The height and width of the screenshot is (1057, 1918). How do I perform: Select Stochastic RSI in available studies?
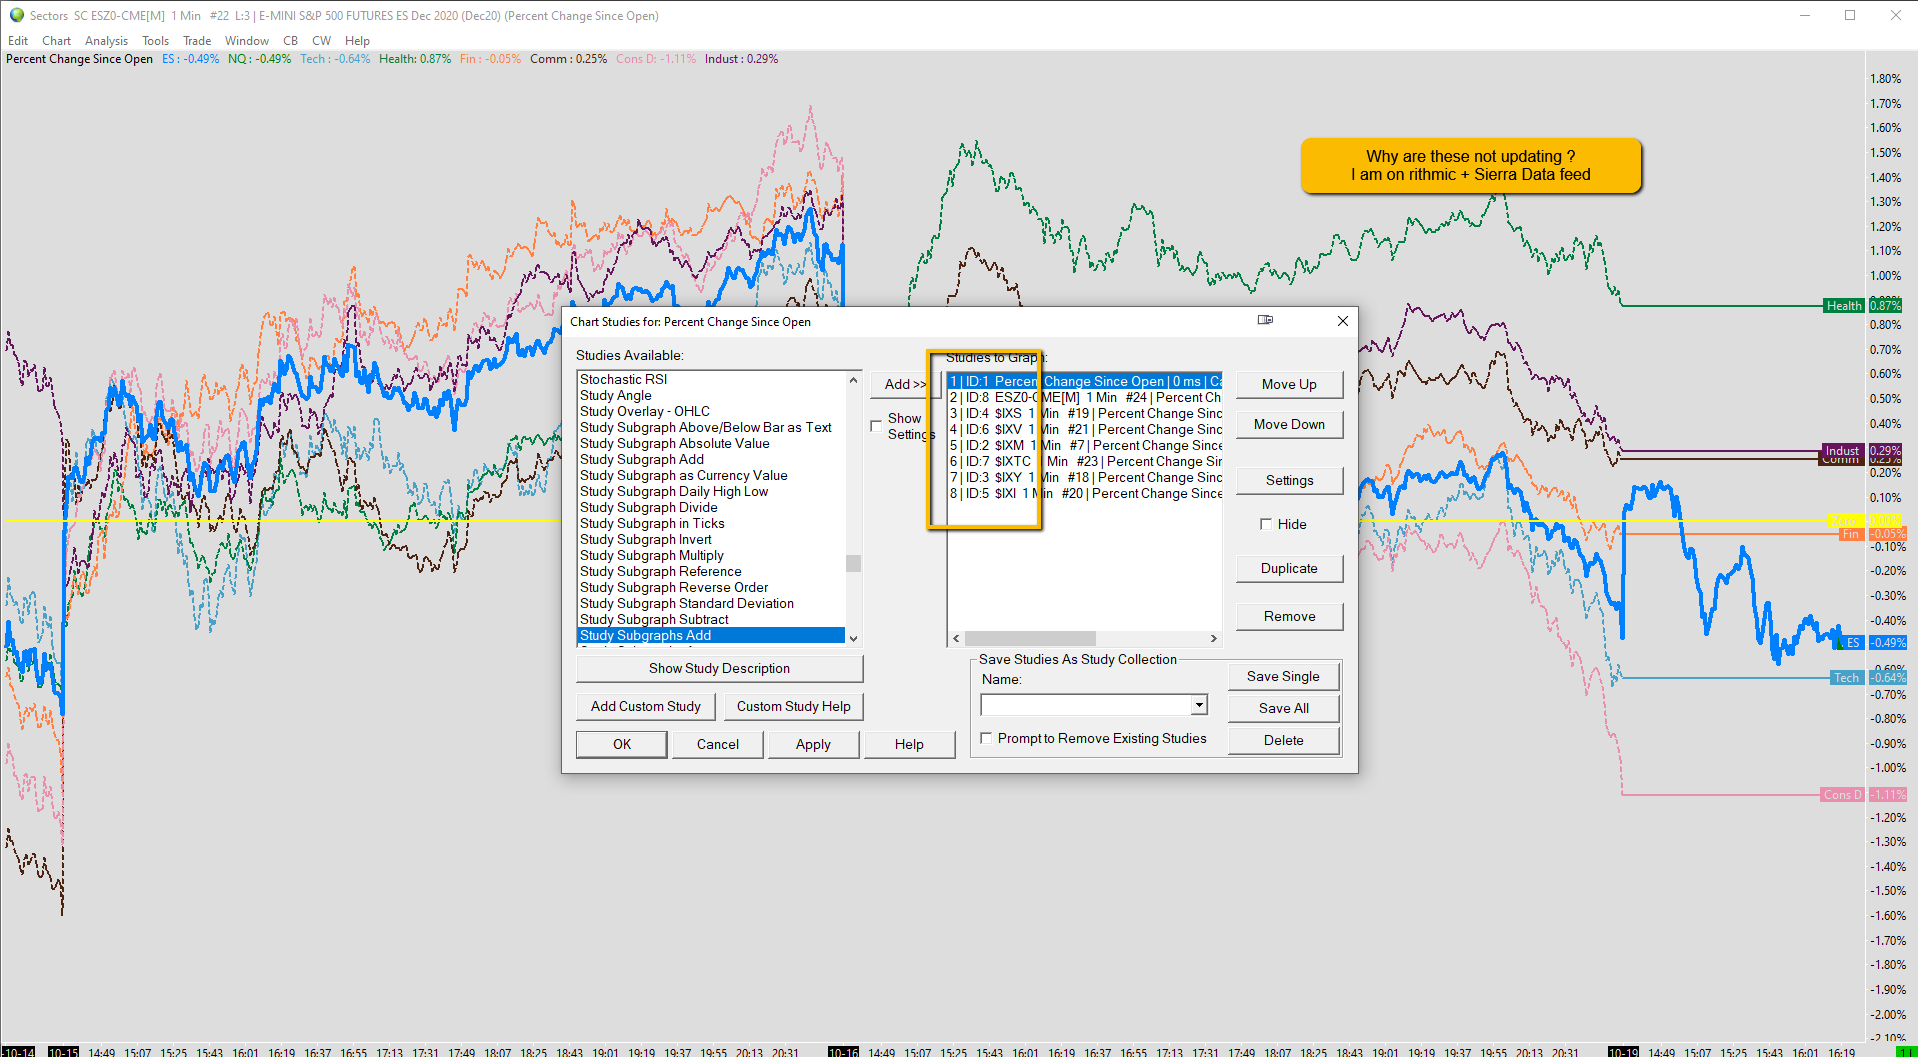point(711,379)
